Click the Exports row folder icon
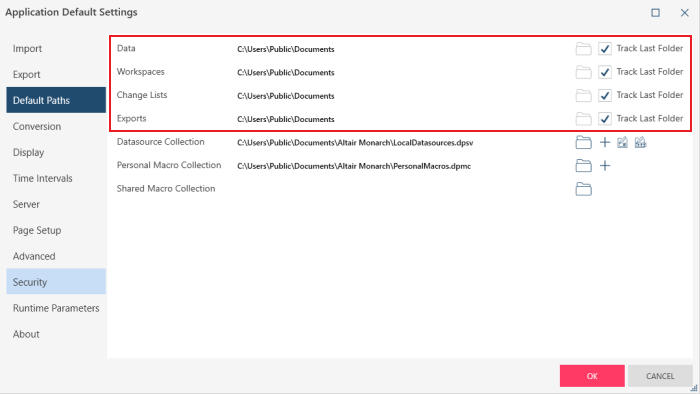 583,119
